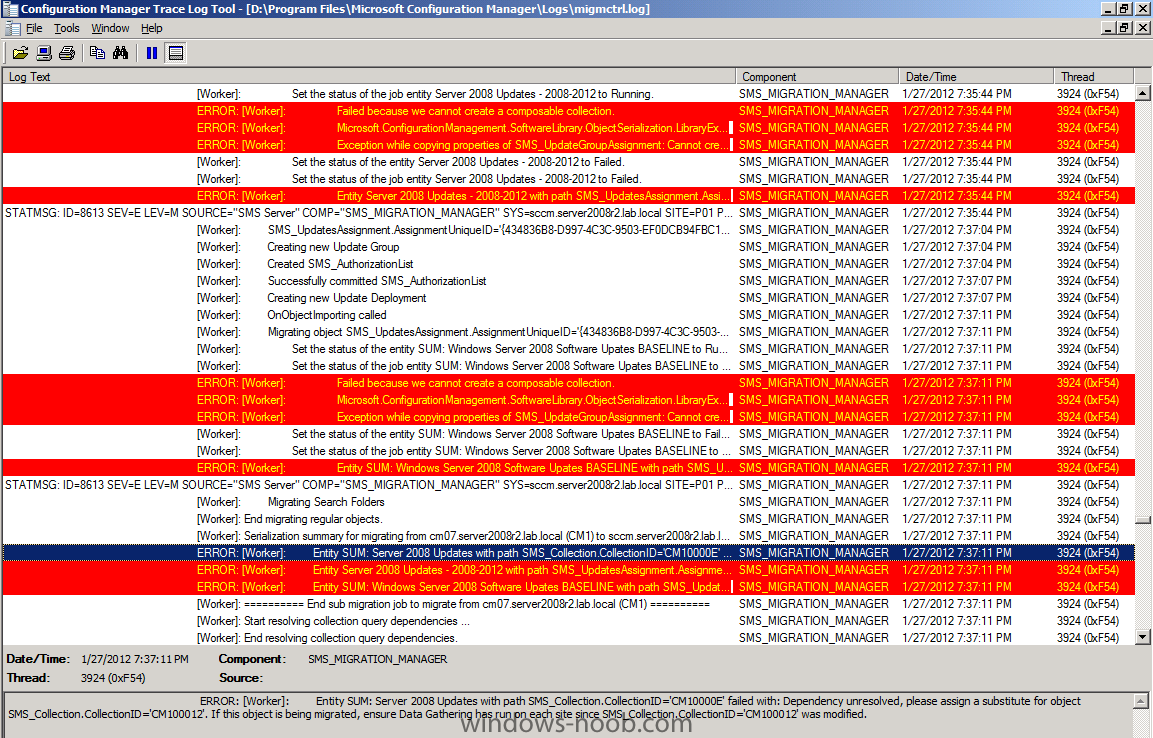Screen dimensions: 1153x738
Task: Select row 'Set the status of the job entity Server 2008 Updates - 2008-2012 to Running'
Action: 568,94
